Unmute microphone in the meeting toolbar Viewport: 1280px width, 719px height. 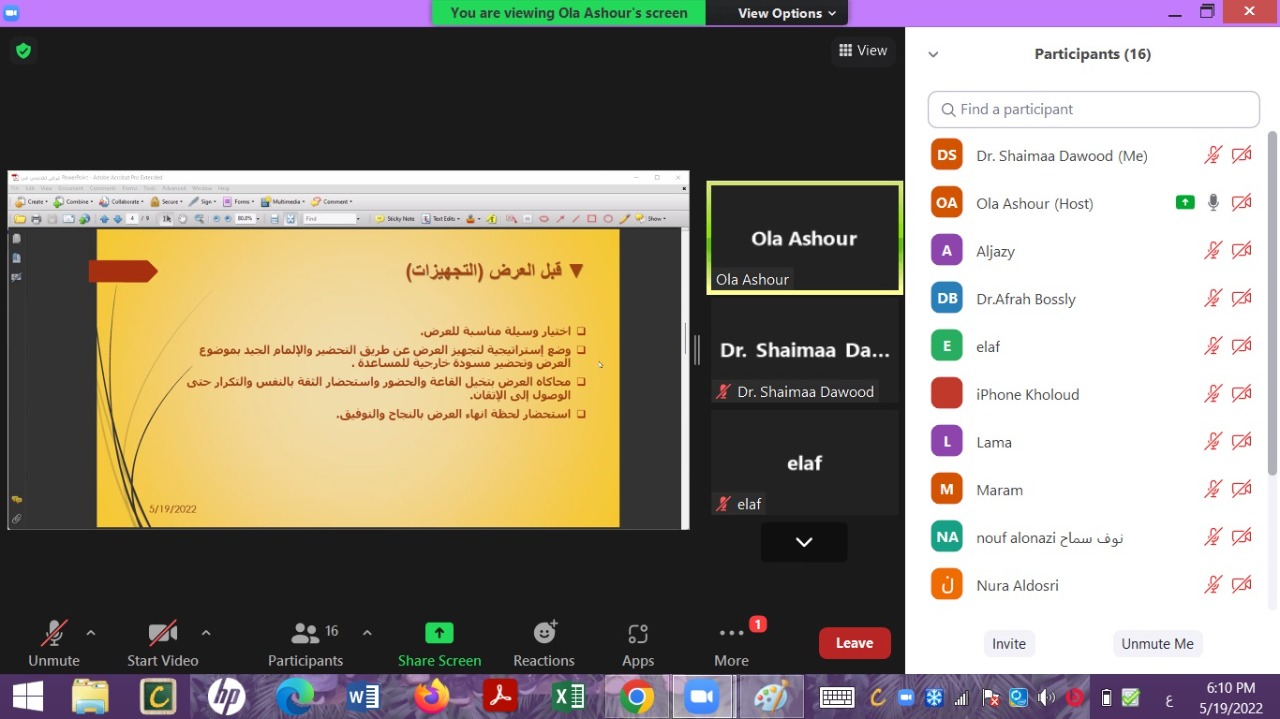tap(53, 633)
